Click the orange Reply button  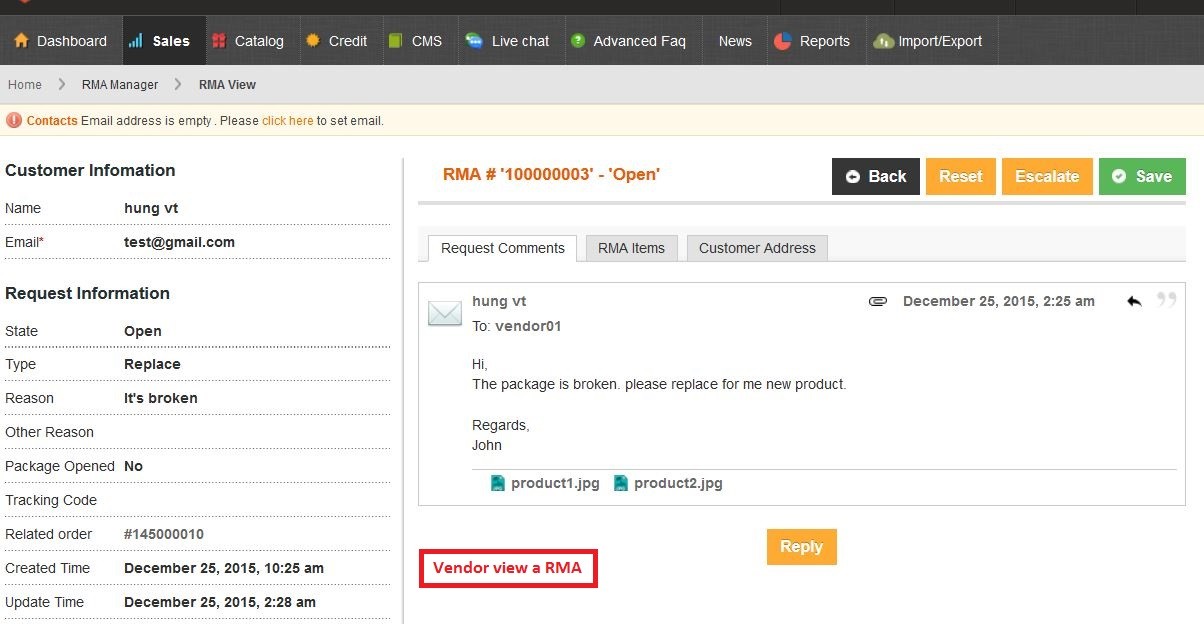tap(801, 546)
